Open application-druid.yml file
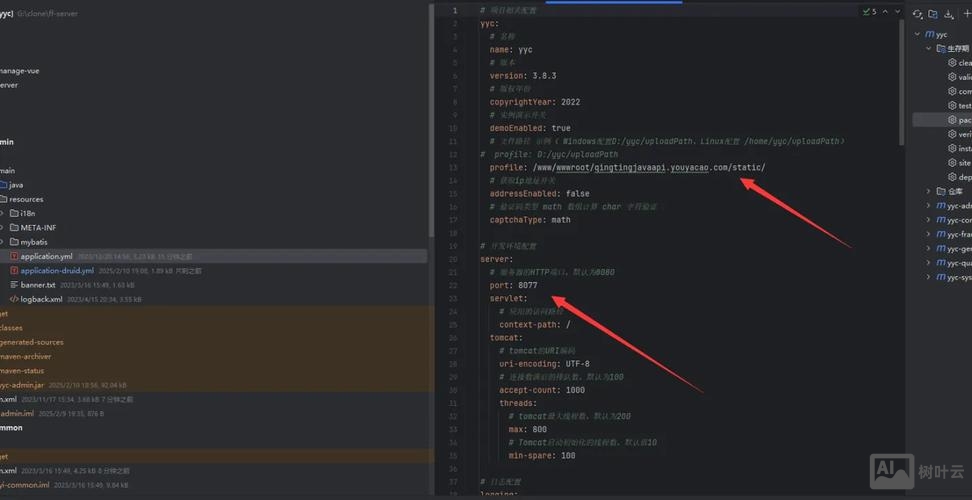Viewport: 972px width, 500px height. point(57,270)
